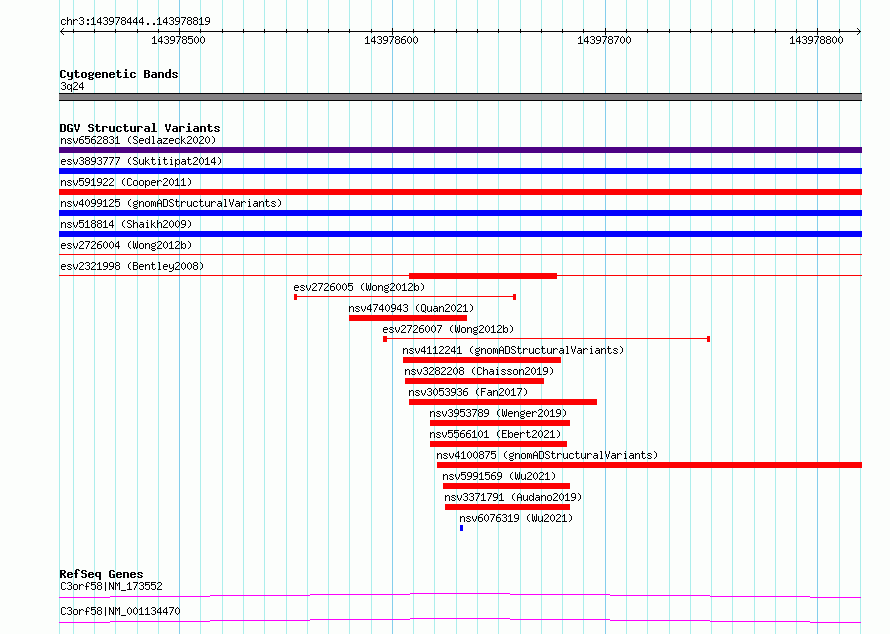Click the long red nsv4100875 bar

[649, 465]
